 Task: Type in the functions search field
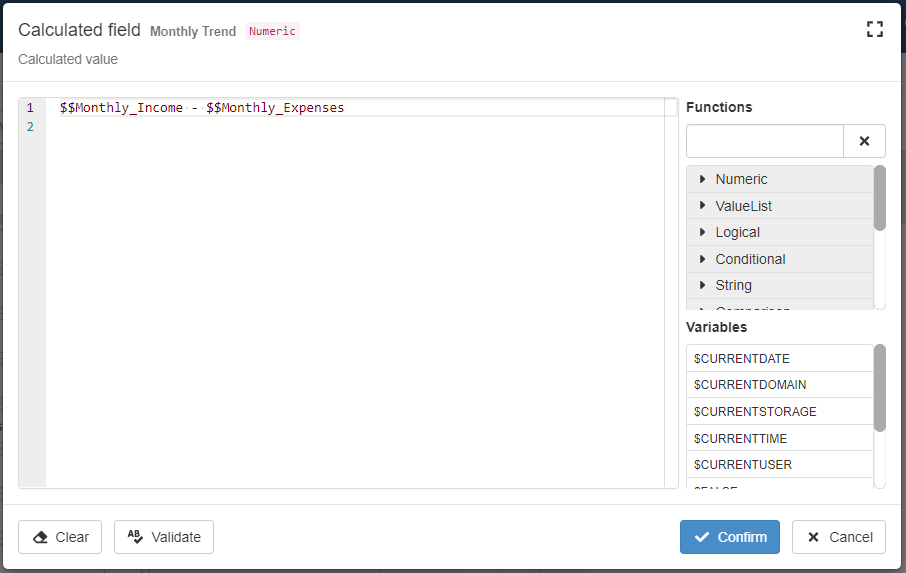click(765, 142)
